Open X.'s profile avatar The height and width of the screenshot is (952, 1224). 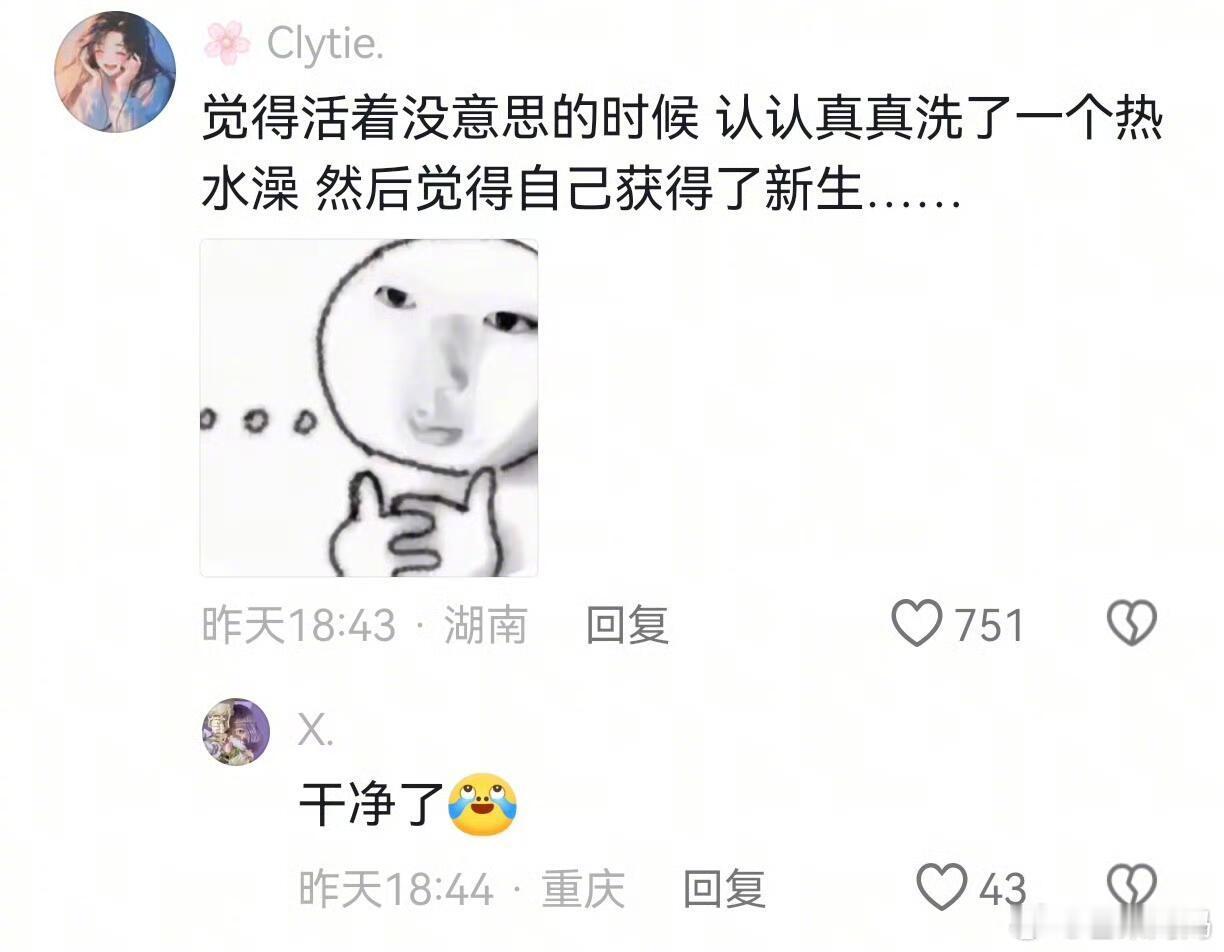pos(237,732)
